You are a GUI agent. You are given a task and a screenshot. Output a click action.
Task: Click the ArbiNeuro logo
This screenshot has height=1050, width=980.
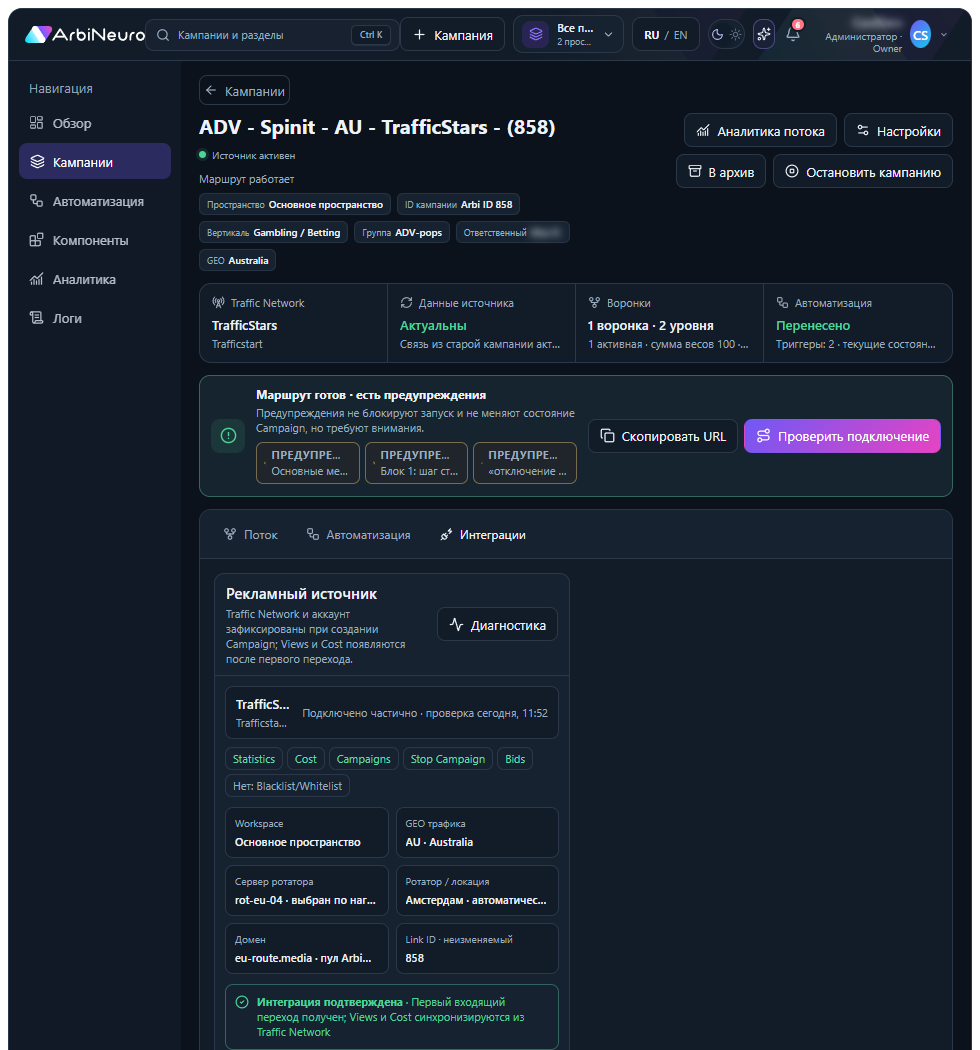pyautogui.click(x=85, y=35)
